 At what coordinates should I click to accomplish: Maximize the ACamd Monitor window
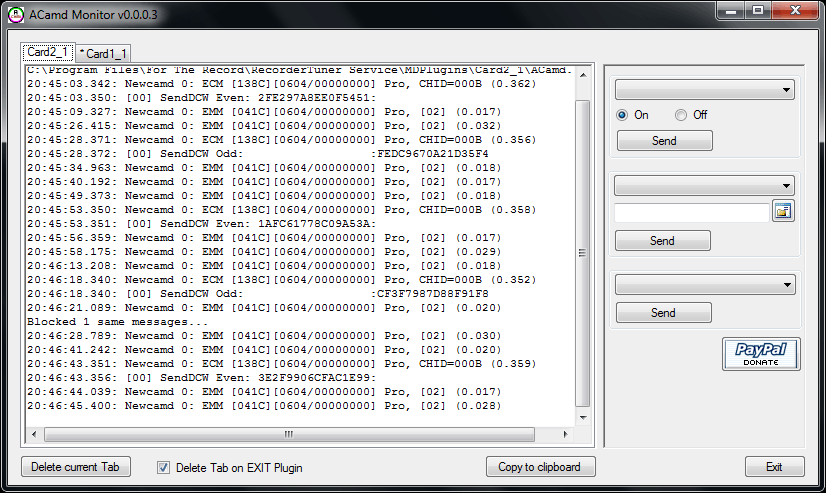[758, 10]
